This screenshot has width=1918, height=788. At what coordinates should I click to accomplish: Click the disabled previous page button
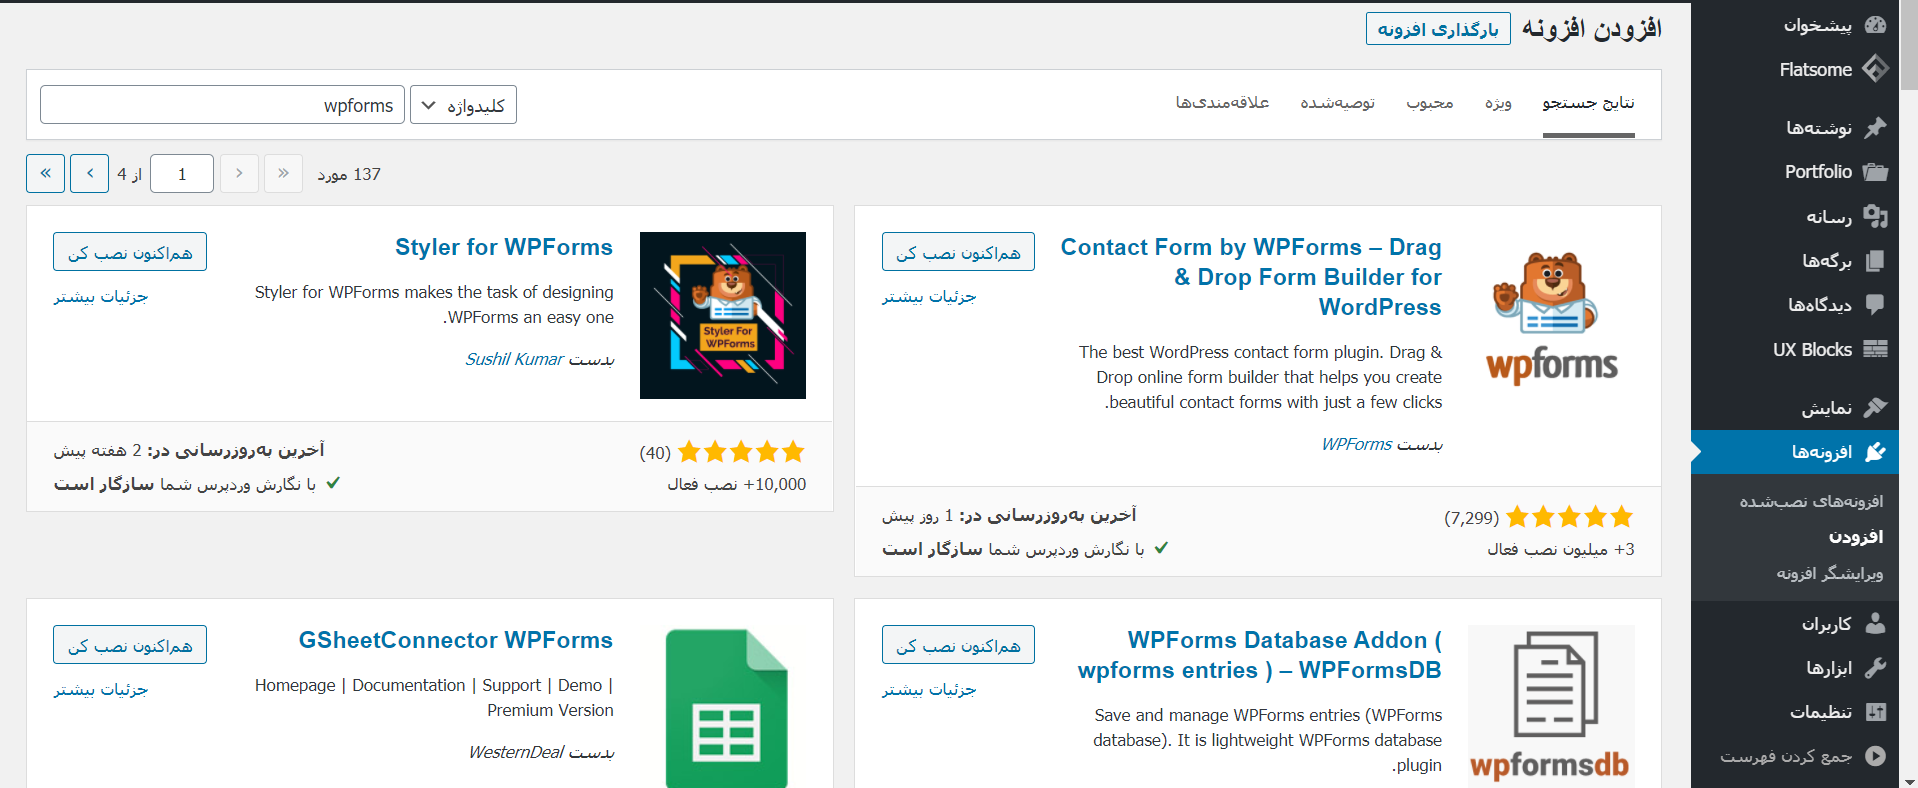(x=239, y=174)
